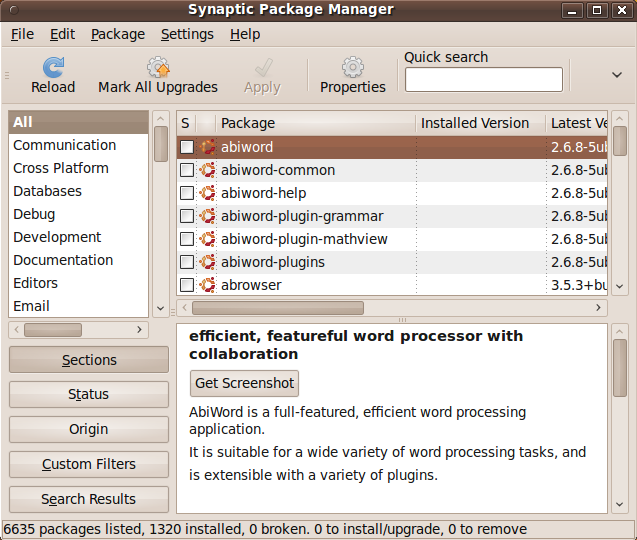
Task: Mark the abiword-help package checkbox
Action: [x=187, y=193]
